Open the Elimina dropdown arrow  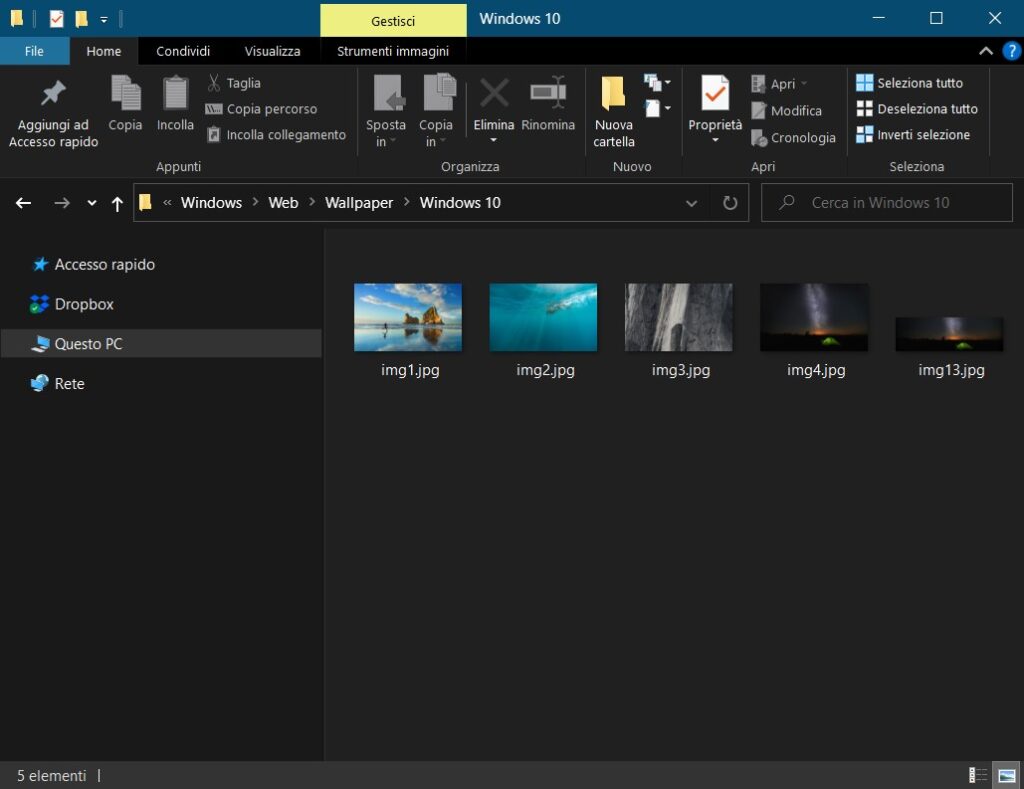pos(494,141)
